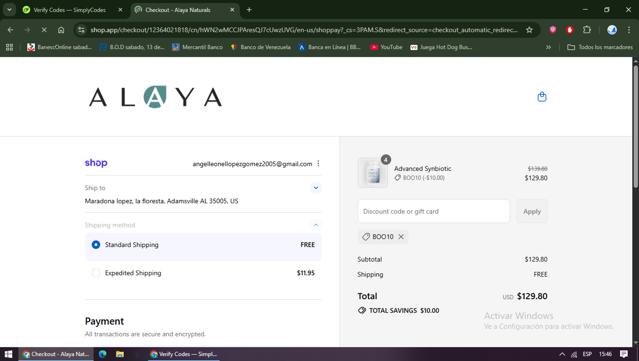The width and height of the screenshot is (639, 361).
Task: Open YouTube bookmark
Action: [386, 47]
